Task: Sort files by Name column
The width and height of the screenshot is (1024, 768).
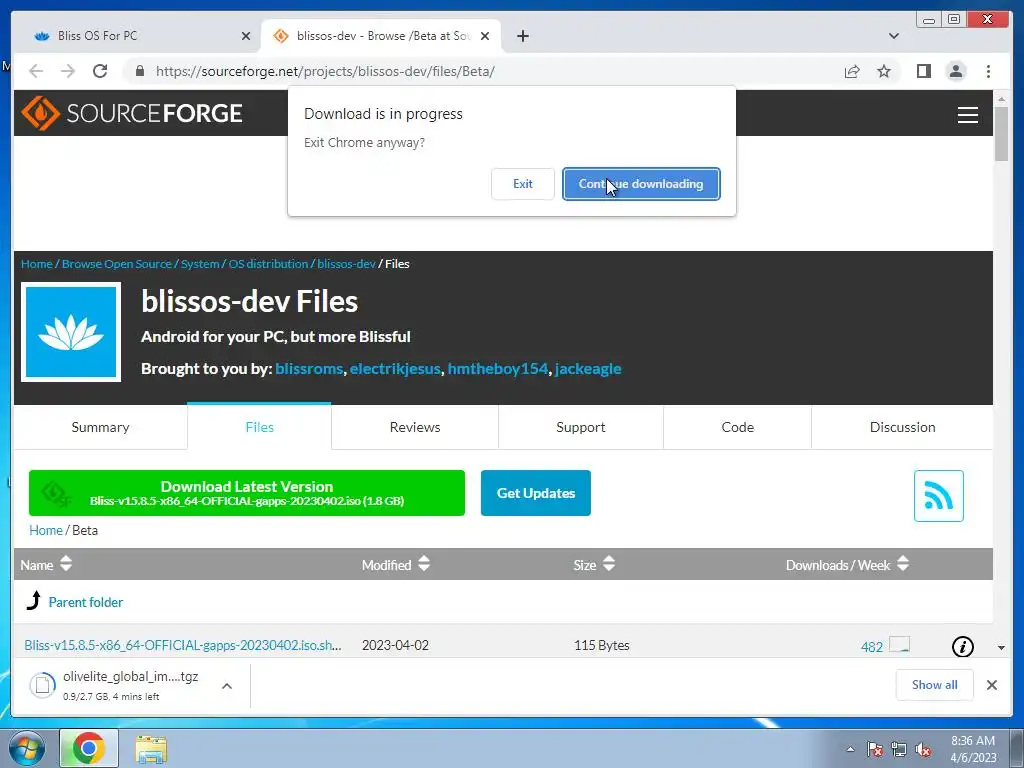Action: point(46,565)
